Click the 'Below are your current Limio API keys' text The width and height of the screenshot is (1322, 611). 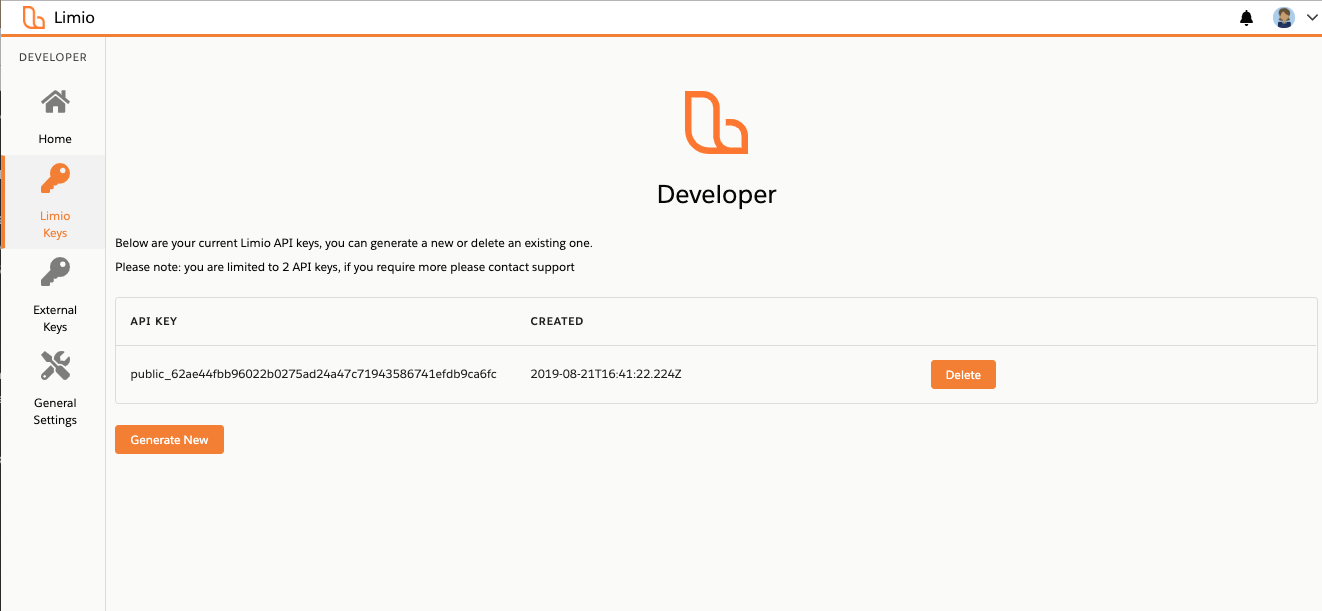point(354,243)
